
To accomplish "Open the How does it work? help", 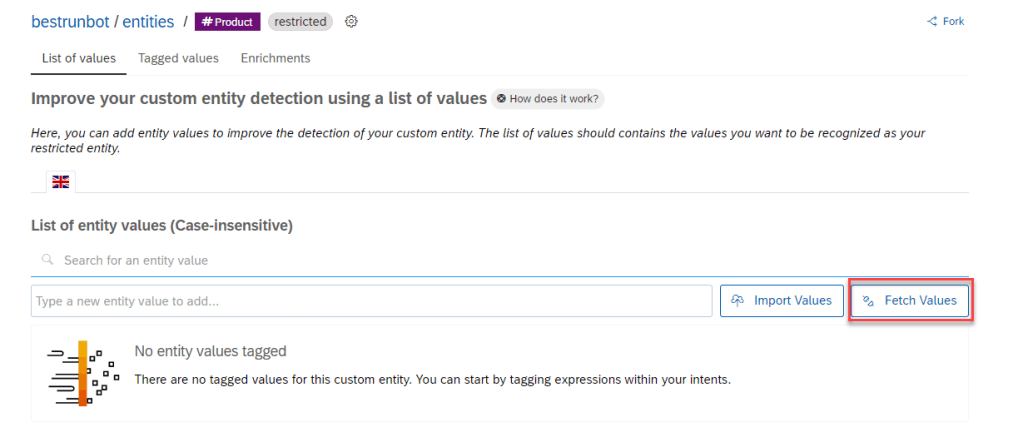I will pyautogui.click(x=548, y=99).
